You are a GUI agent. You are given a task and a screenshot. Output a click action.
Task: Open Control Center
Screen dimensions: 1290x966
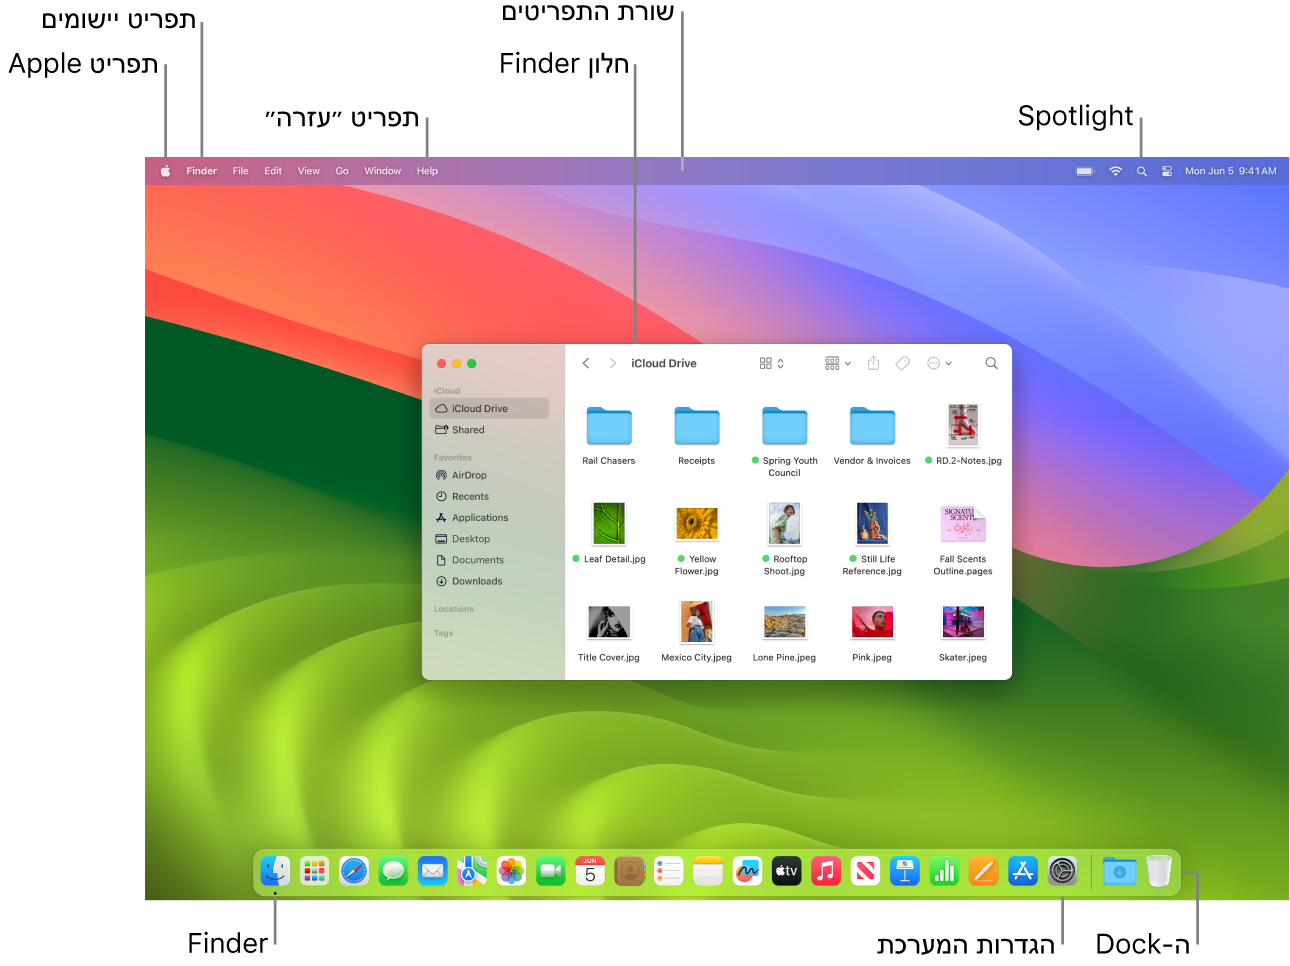tap(1167, 171)
